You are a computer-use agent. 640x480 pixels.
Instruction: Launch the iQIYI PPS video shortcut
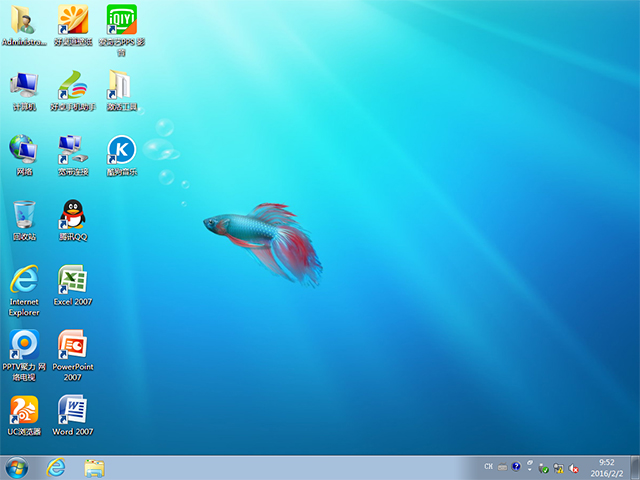coord(122,20)
